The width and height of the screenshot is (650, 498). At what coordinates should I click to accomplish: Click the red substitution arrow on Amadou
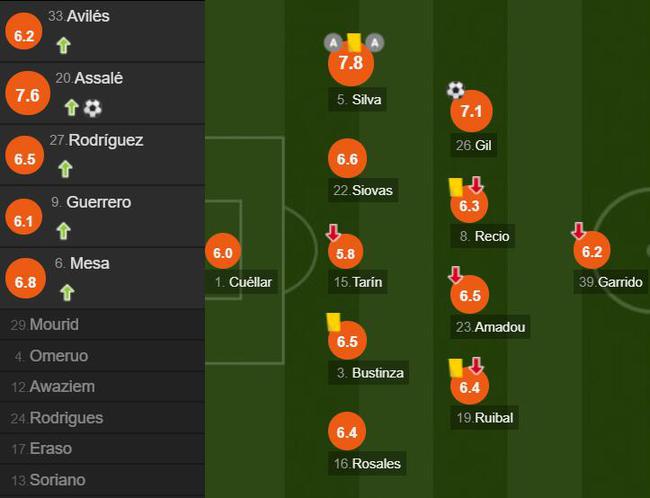click(455, 275)
